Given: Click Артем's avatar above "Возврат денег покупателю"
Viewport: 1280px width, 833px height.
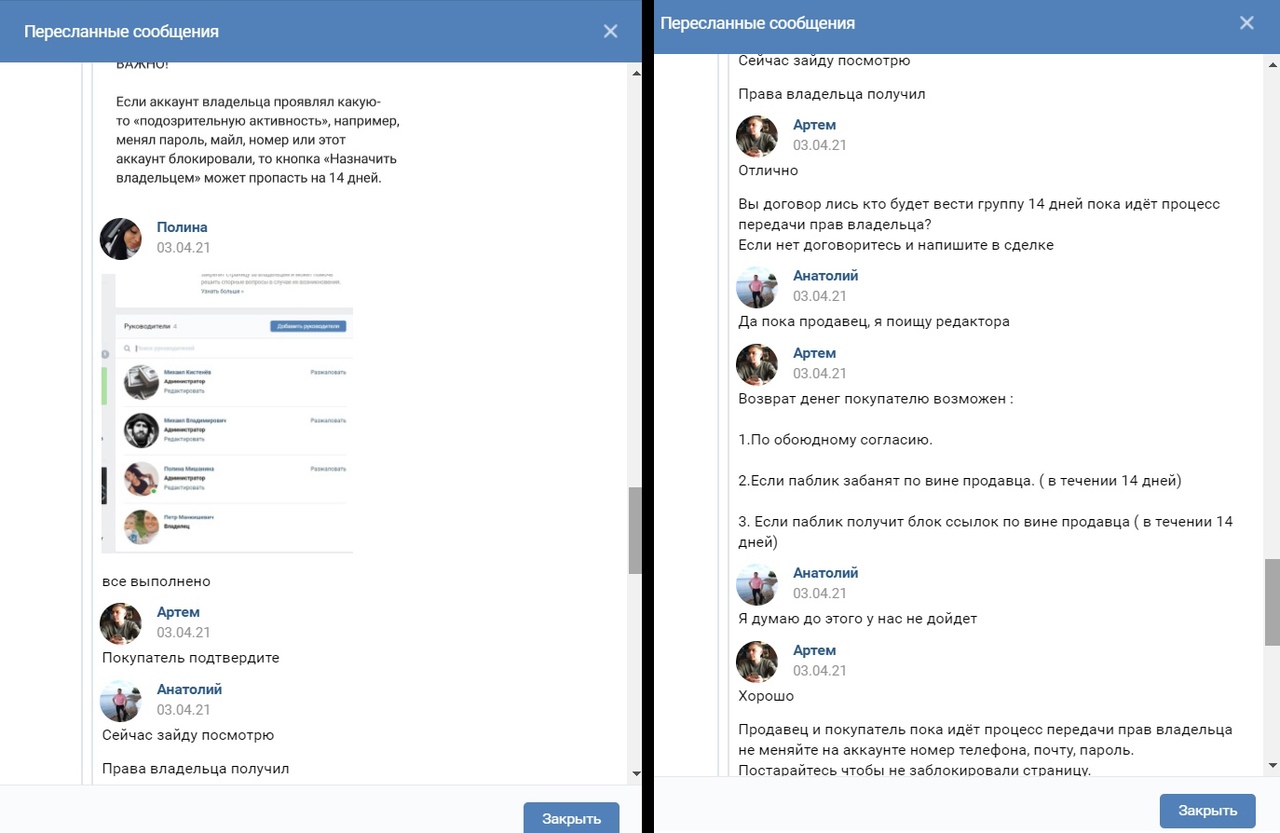Looking at the screenshot, I should [757, 364].
